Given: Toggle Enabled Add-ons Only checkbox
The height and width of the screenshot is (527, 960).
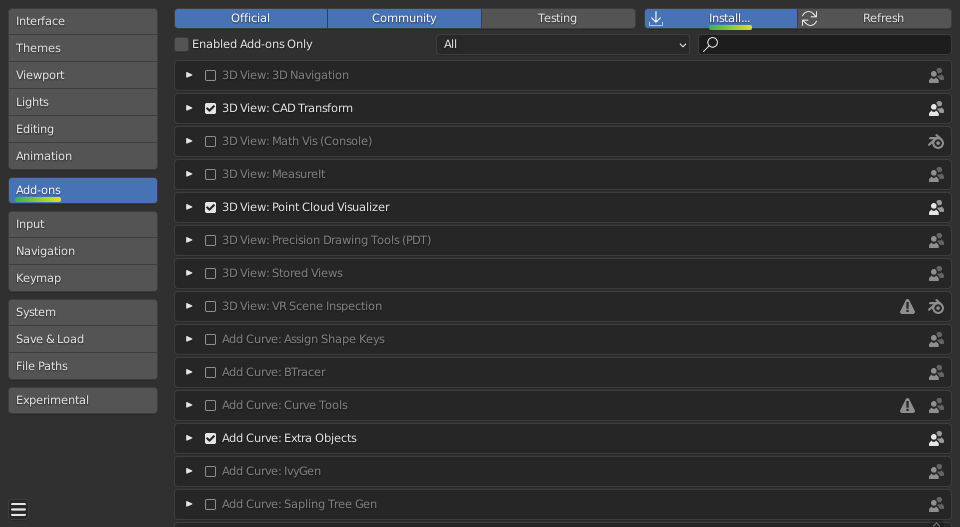Looking at the screenshot, I should coord(181,44).
